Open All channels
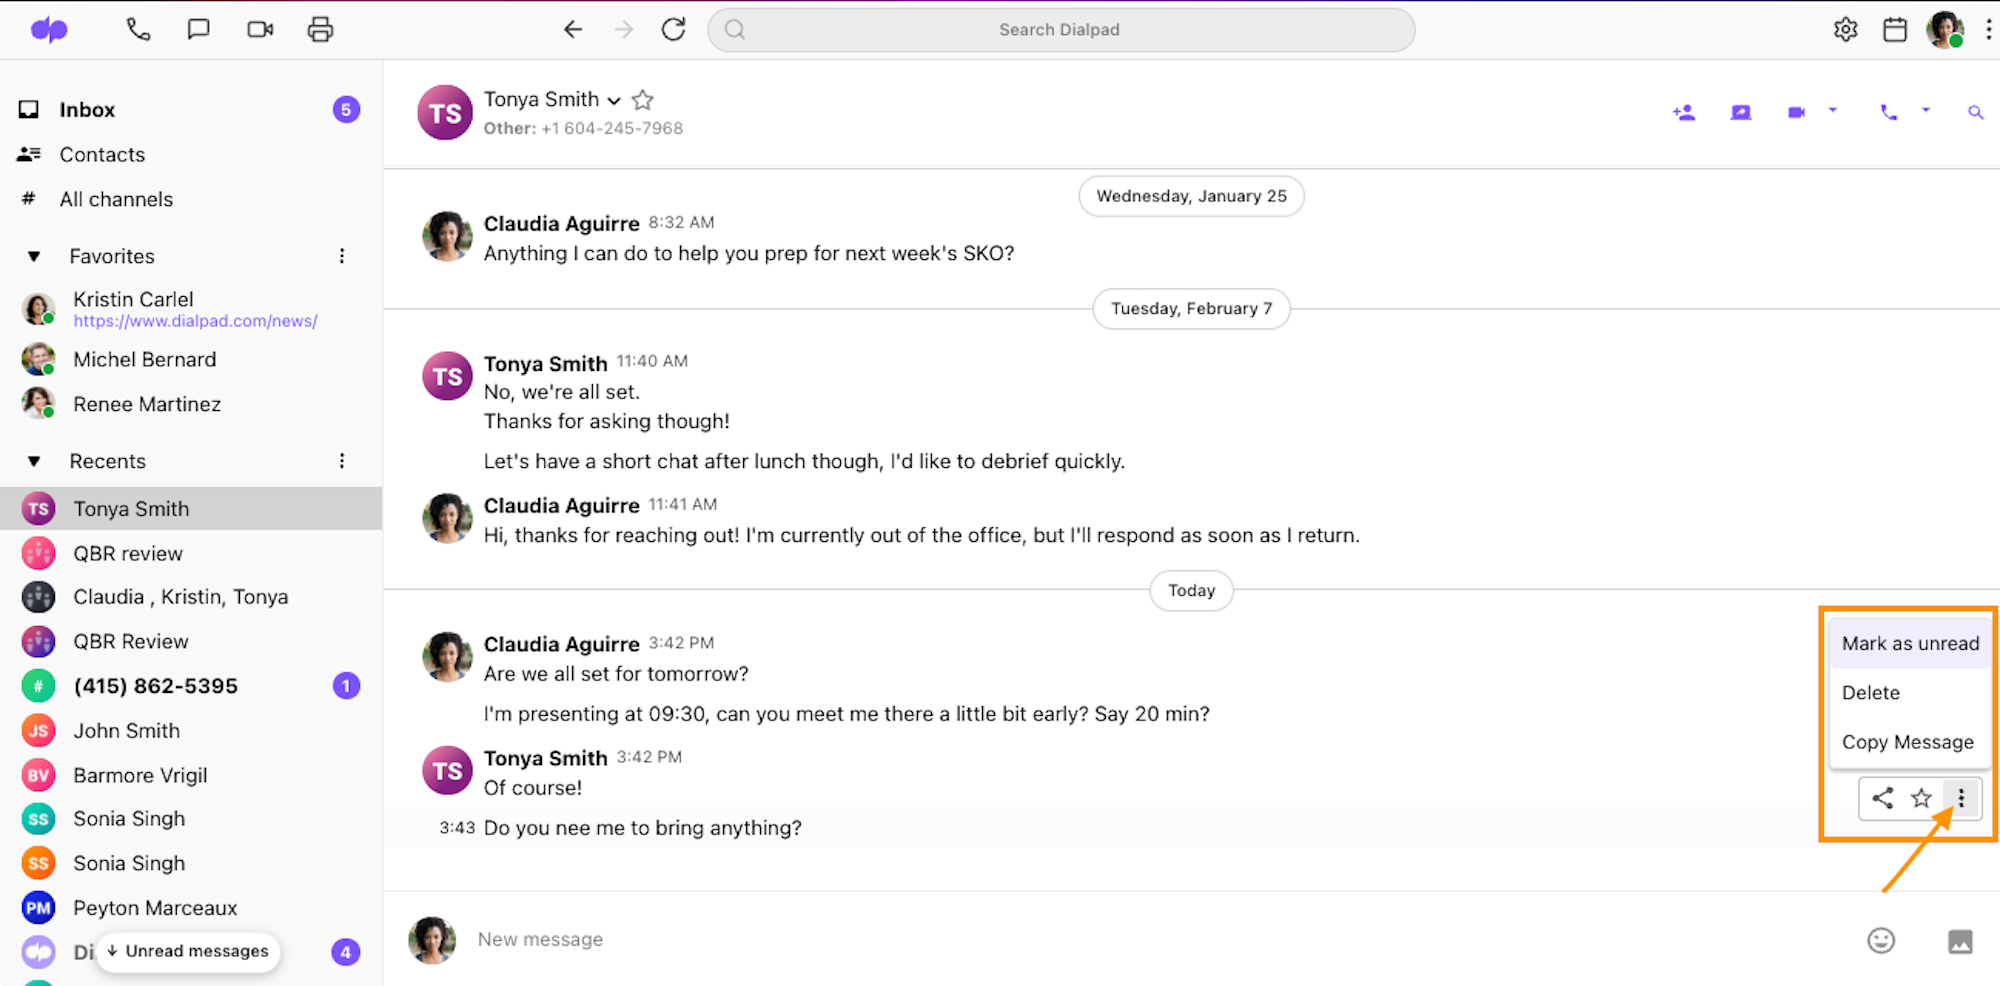The image size is (2000, 986). click(116, 200)
